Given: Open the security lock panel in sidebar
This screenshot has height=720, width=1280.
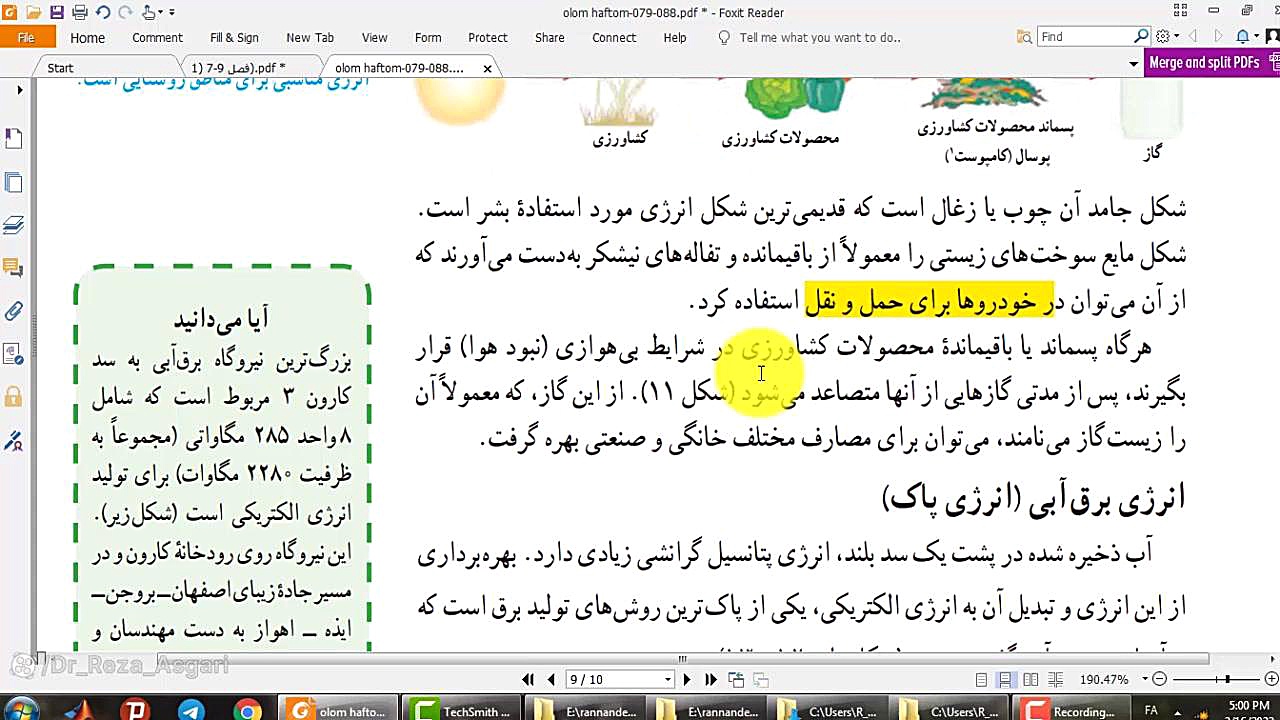Looking at the screenshot, I should (14, 397).
